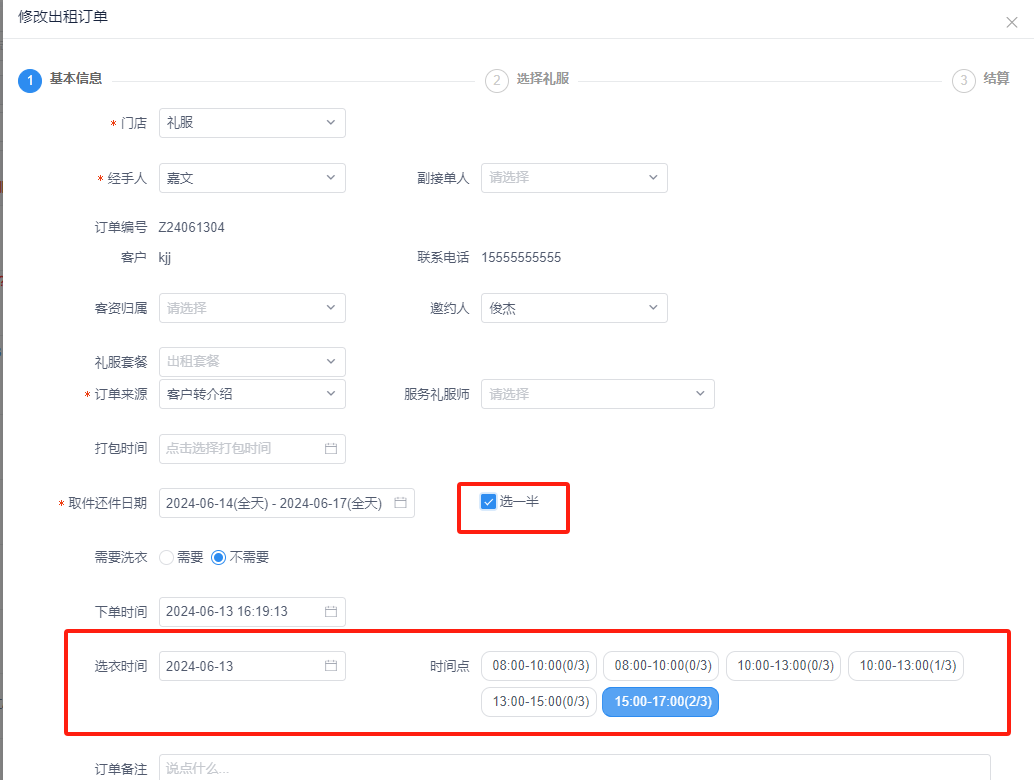Choose time slot 10:00-13:00(1/3)

pyautogui.click(x=907, y=666)
